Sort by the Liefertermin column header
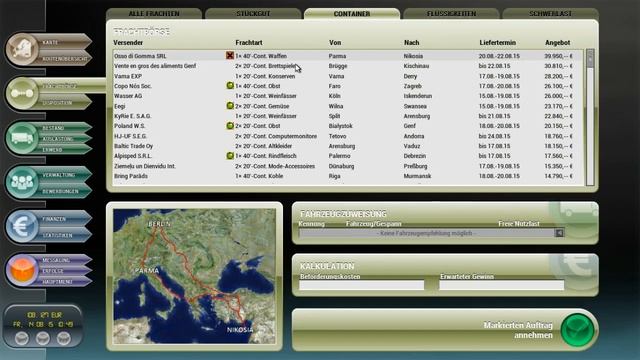Viewport: 640px width, 360px height. point(498,42)
